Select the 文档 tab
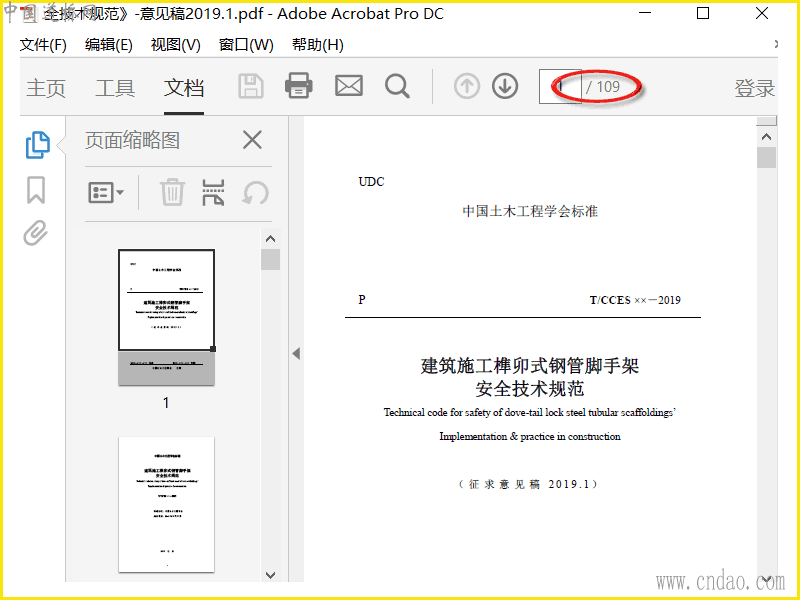 point(184,88)
